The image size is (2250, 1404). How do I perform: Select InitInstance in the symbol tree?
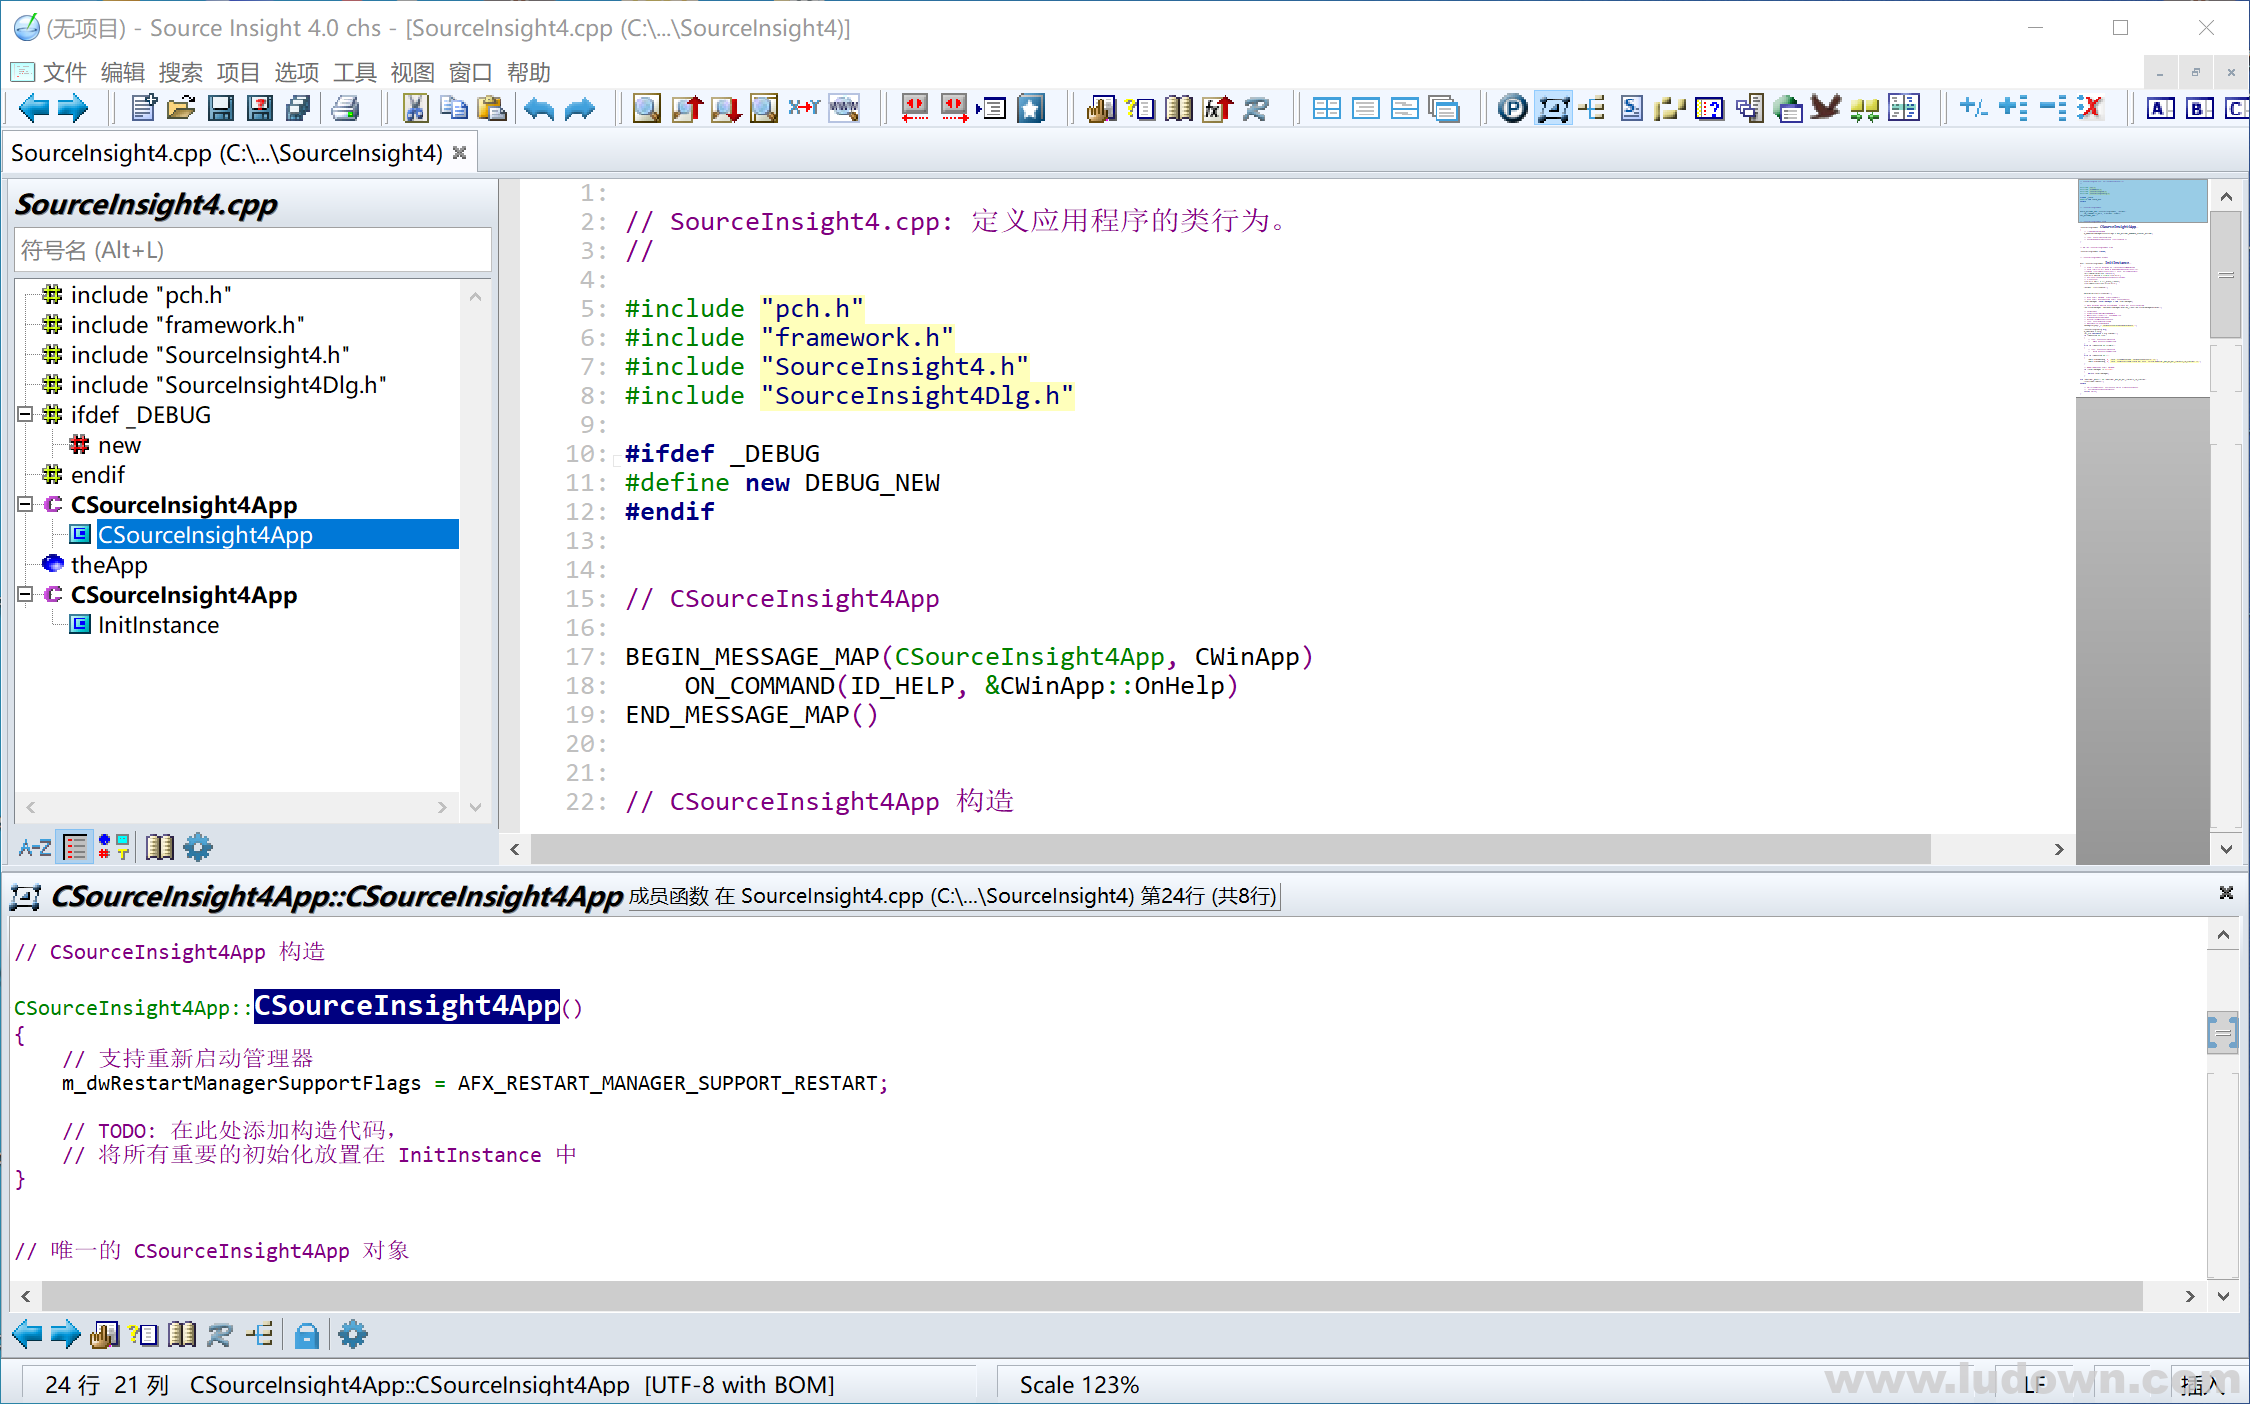point(158,625)
